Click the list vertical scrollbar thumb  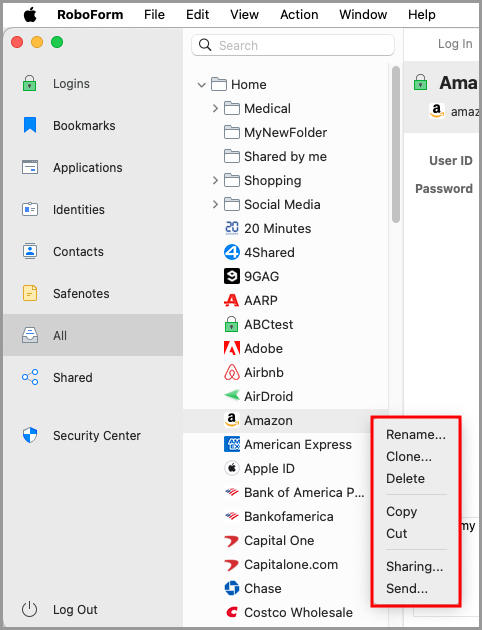coord(396,144)
